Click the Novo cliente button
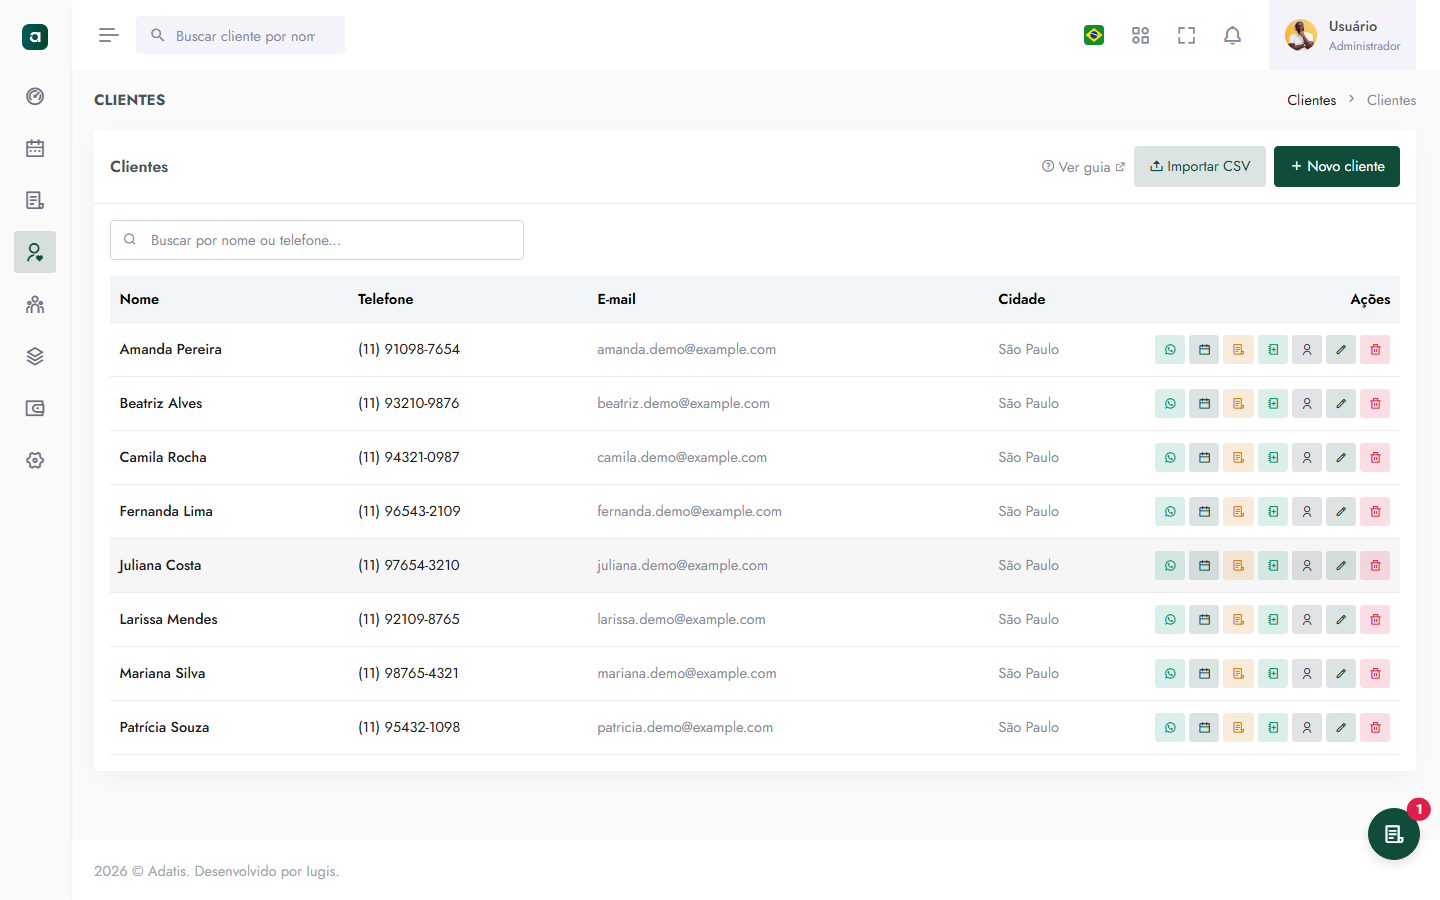Image resolution: width=1440 pixels, height=900 pixels. coord(1337,166)
